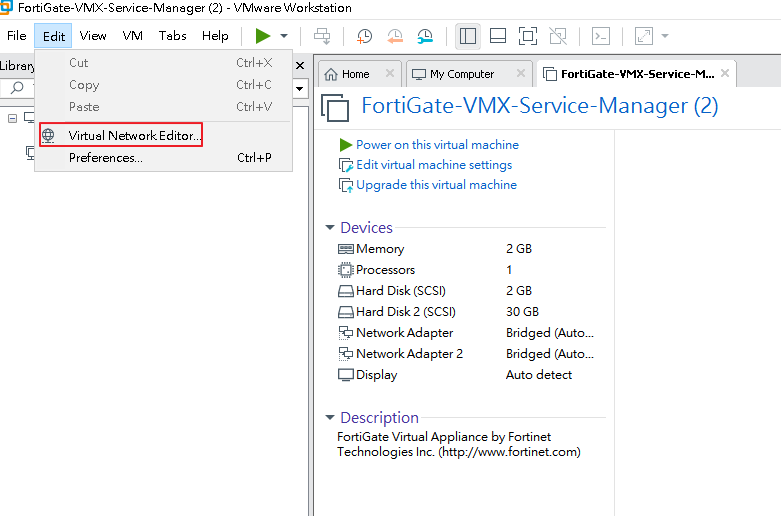Enter full screen mode icon

click(x=528, y=36)
